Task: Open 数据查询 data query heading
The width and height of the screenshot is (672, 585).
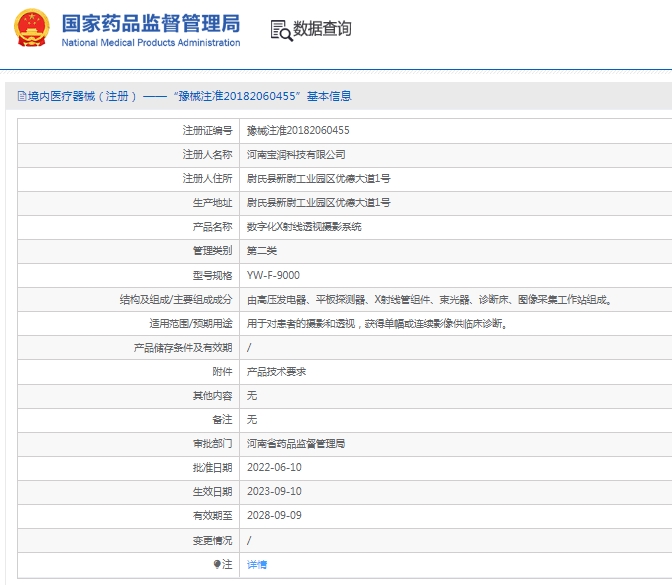Action: pyautogui.click(x=322, y=29)
